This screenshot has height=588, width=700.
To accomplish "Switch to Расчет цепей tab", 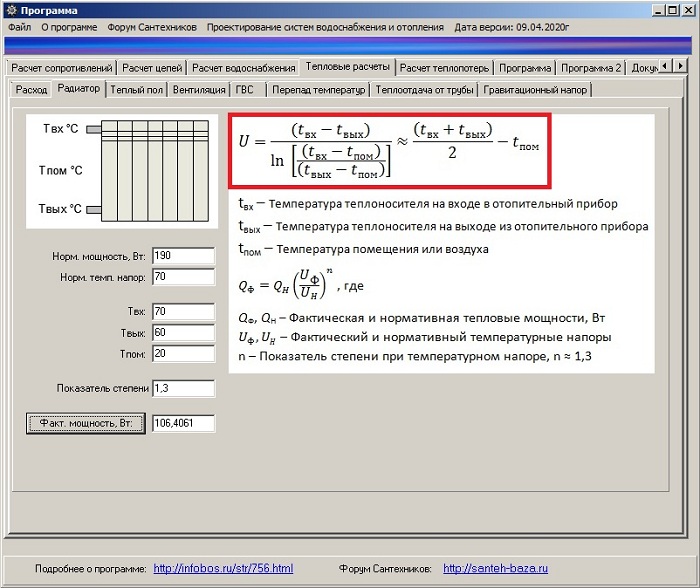I will (152, 68).
